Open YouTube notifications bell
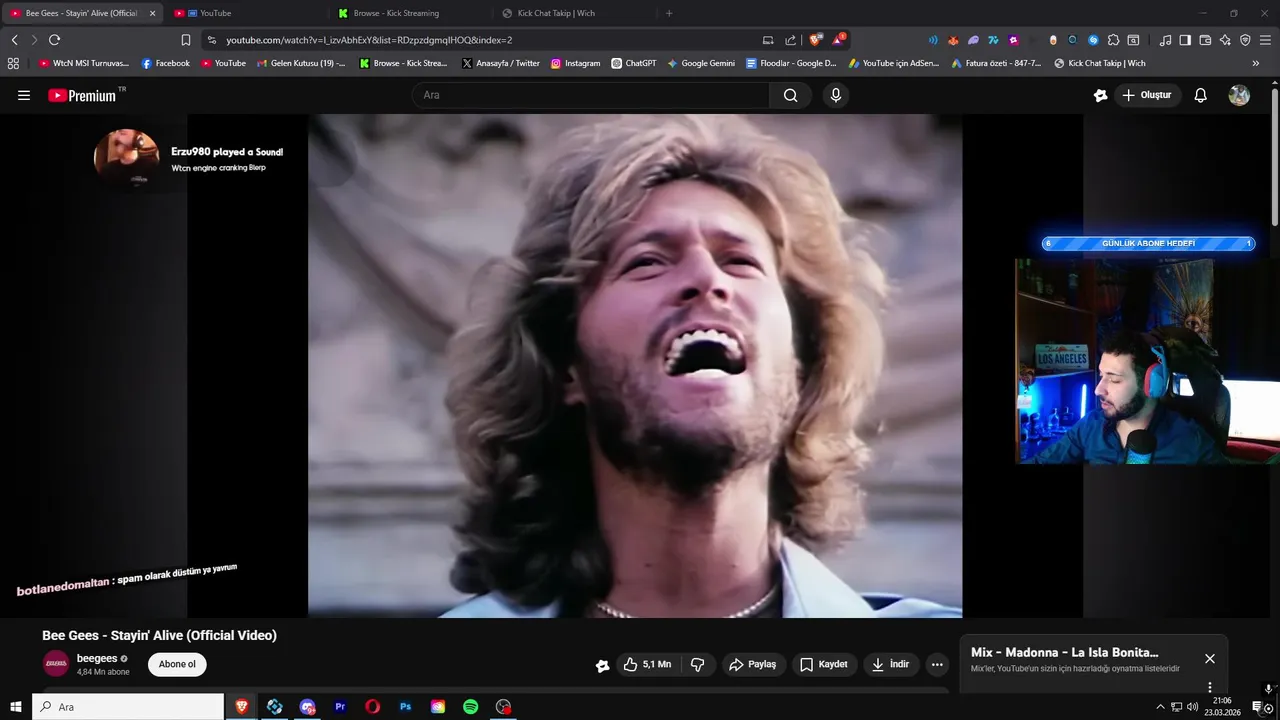 point(1200,95)
